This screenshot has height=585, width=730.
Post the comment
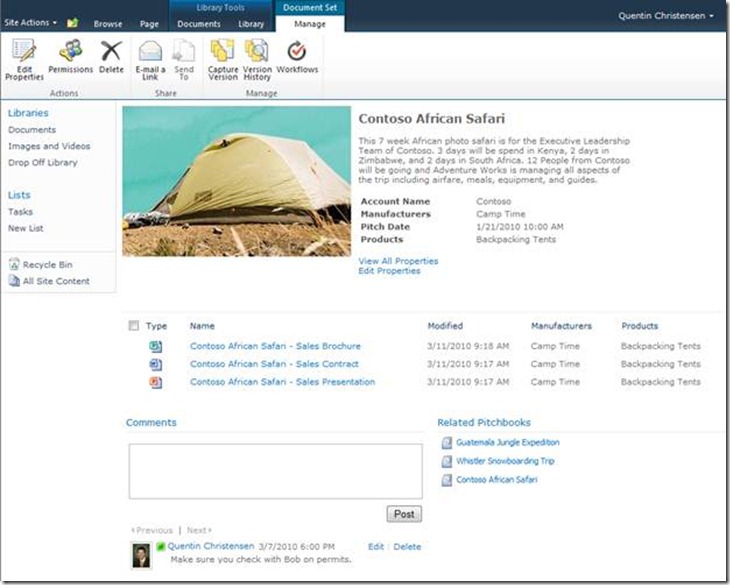click(x=404, y=514)
